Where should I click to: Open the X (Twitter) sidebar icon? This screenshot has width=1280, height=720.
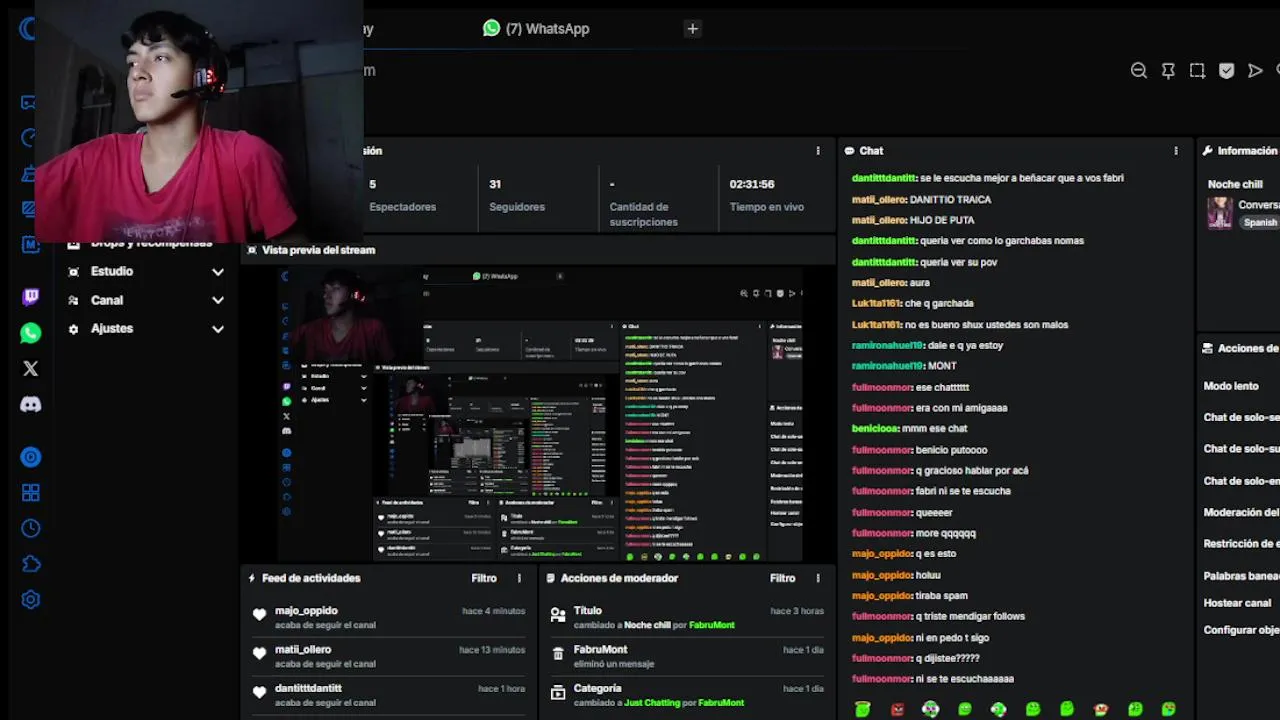click(31, 369)
